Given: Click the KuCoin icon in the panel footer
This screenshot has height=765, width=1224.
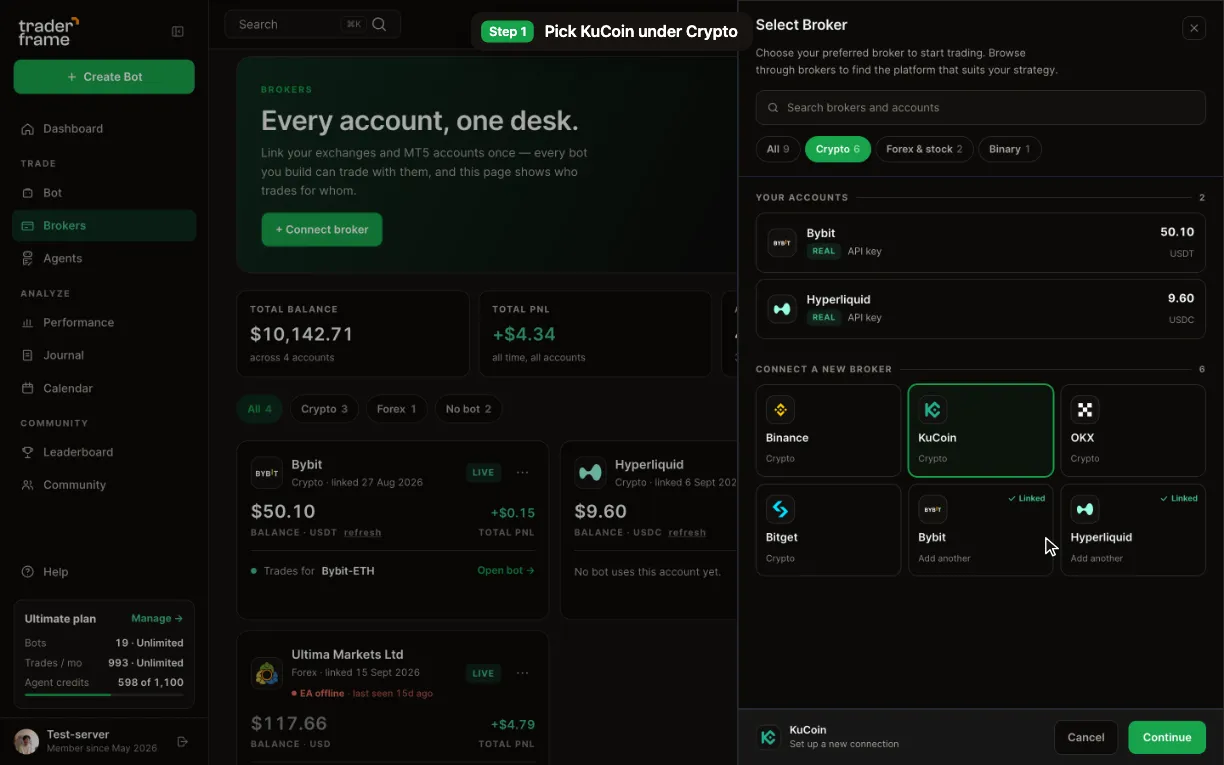Looking at the screenshot, I should (768, 737).
